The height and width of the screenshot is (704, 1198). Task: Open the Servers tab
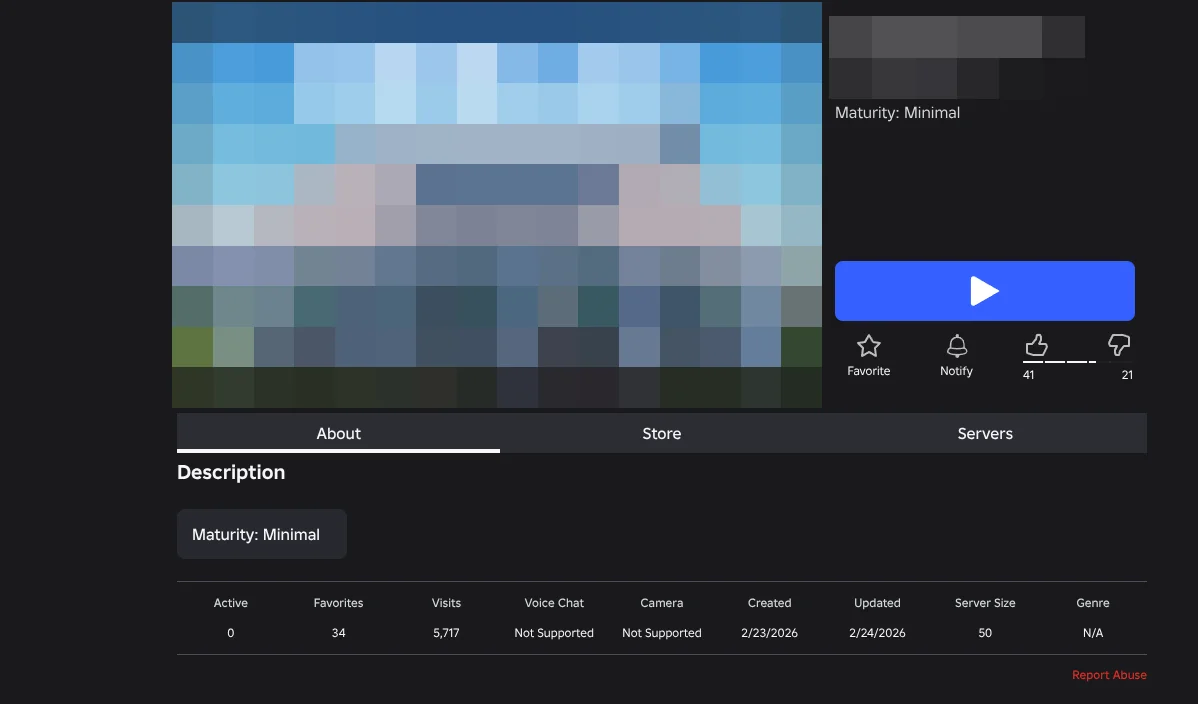pyautogui.click(x=985, y=433)
